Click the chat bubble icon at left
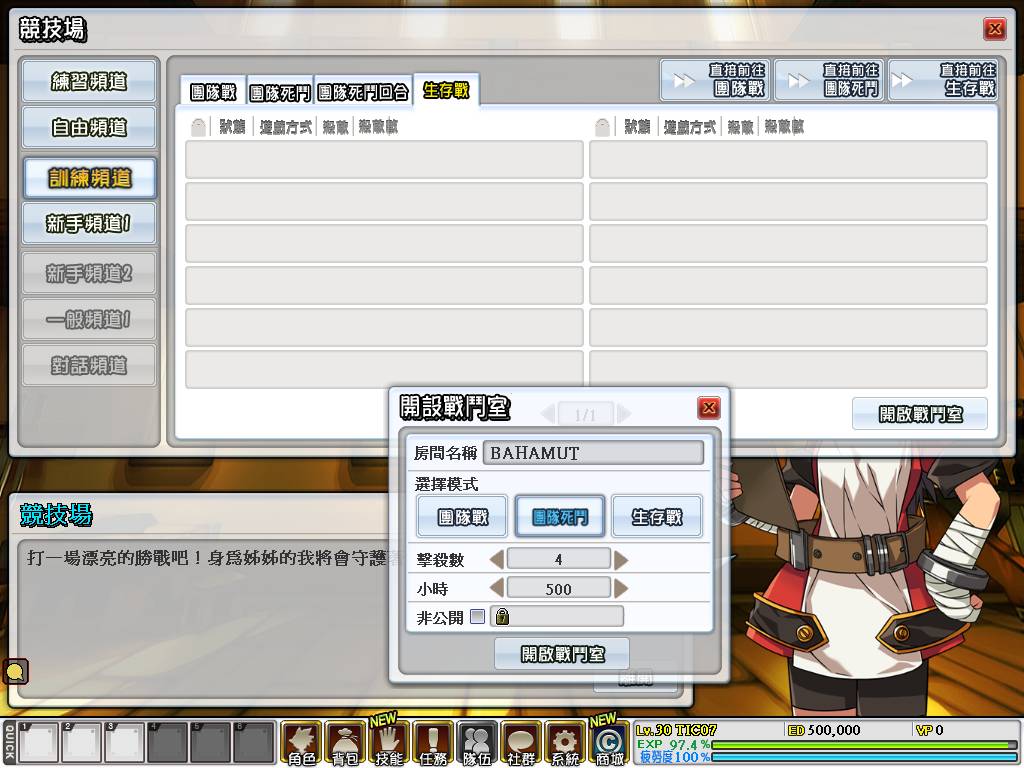The width and height of the screenshot is (1024, 768). [16, 671]
